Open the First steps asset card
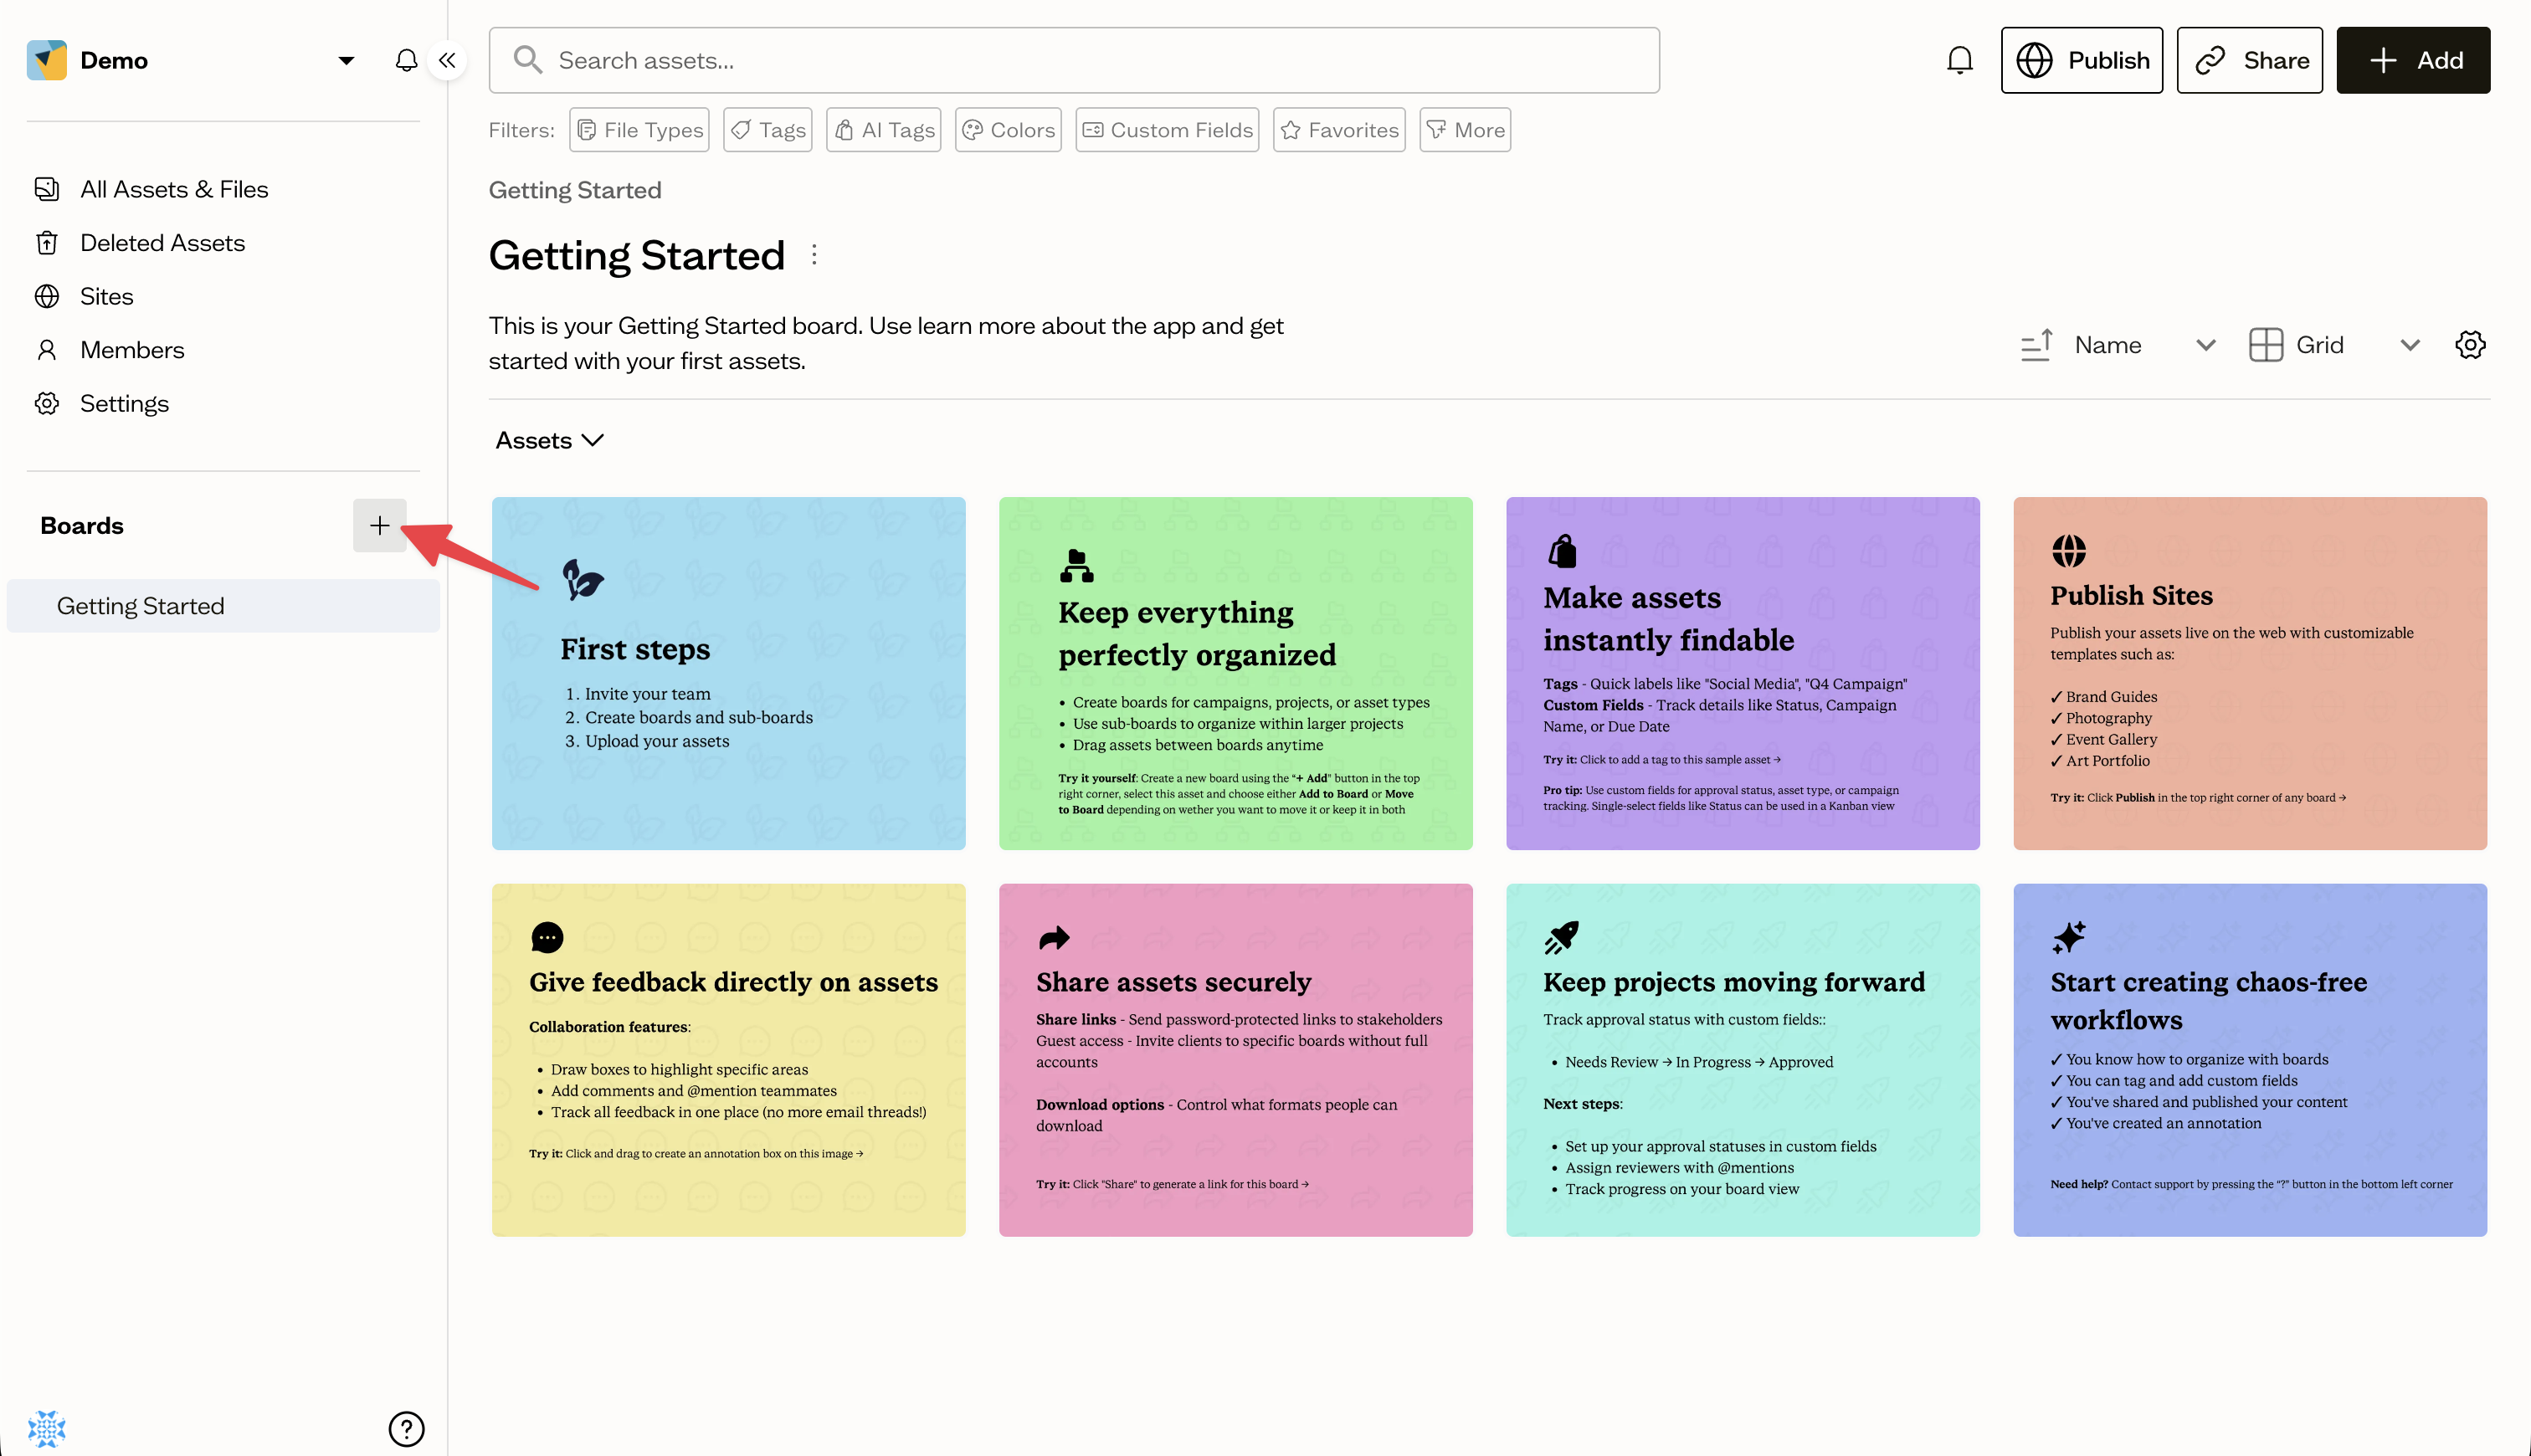This screenshot has width=2531, height=1456. pyautogui.click(x=728, y=673)
